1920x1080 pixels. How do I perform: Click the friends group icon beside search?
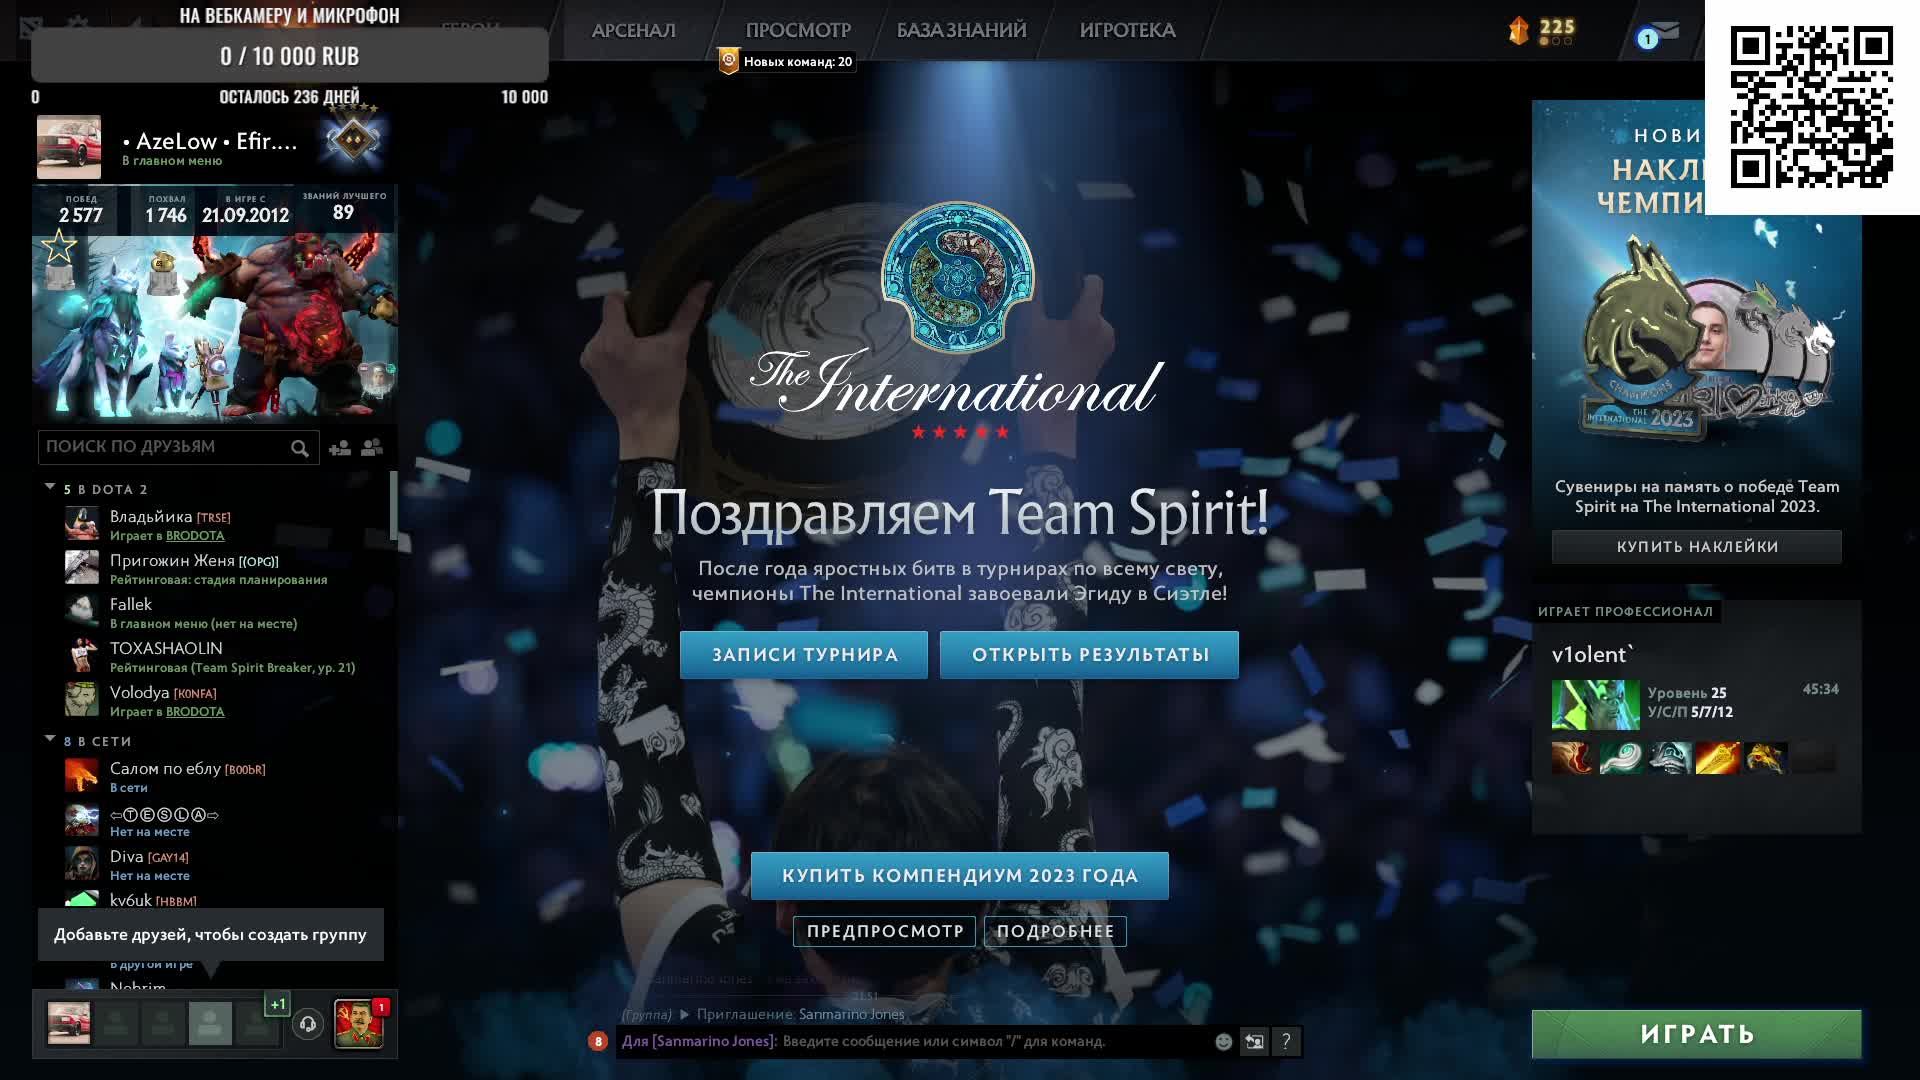(372, 448)
